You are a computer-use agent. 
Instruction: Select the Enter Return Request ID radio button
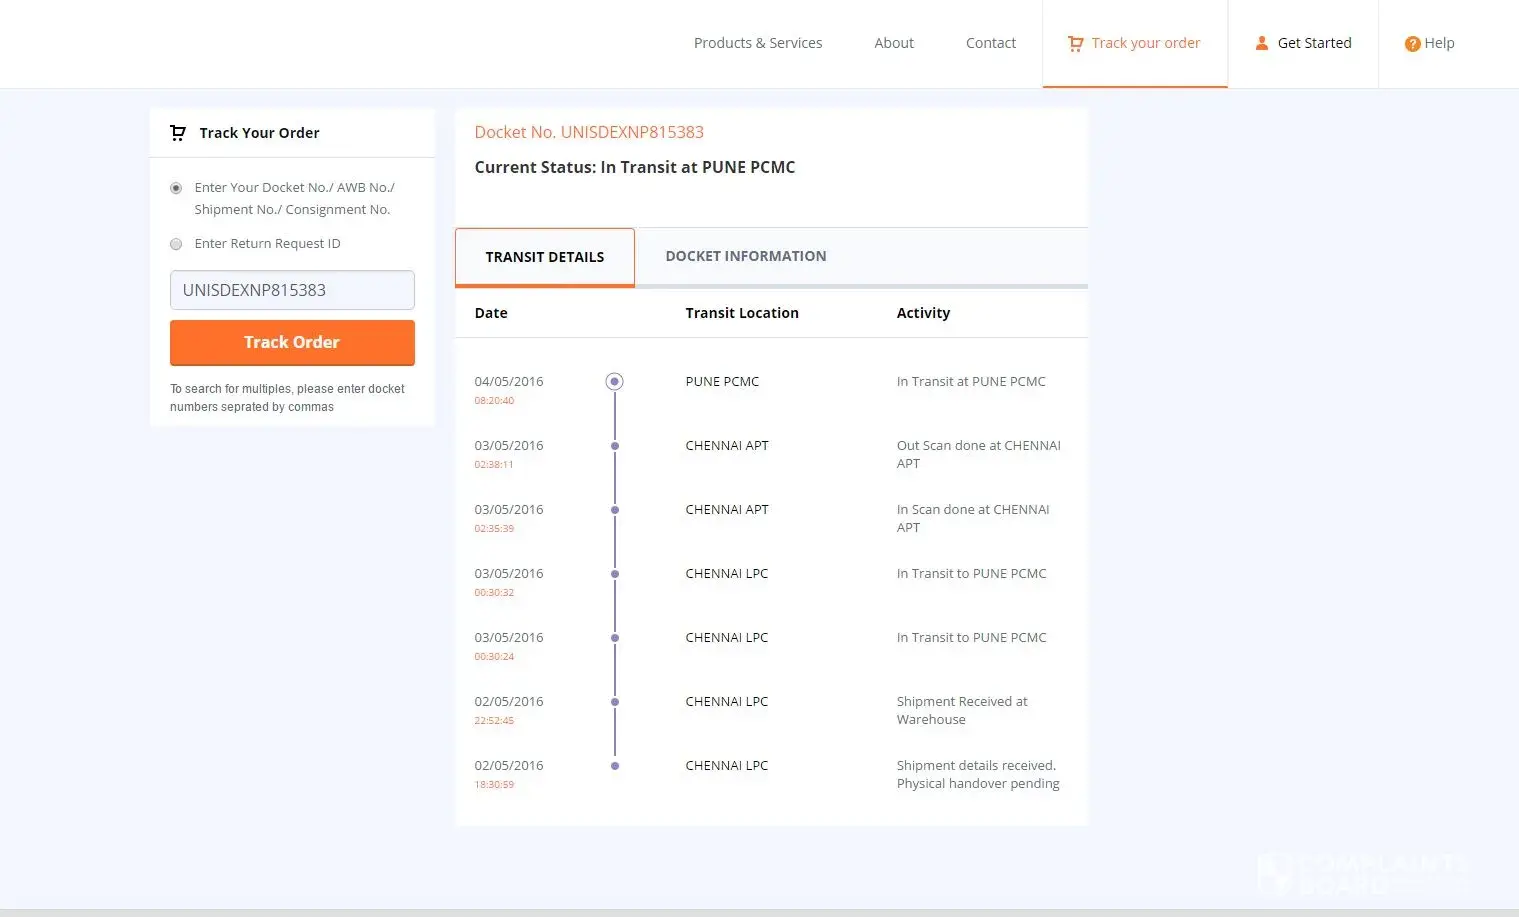[176, 244]
